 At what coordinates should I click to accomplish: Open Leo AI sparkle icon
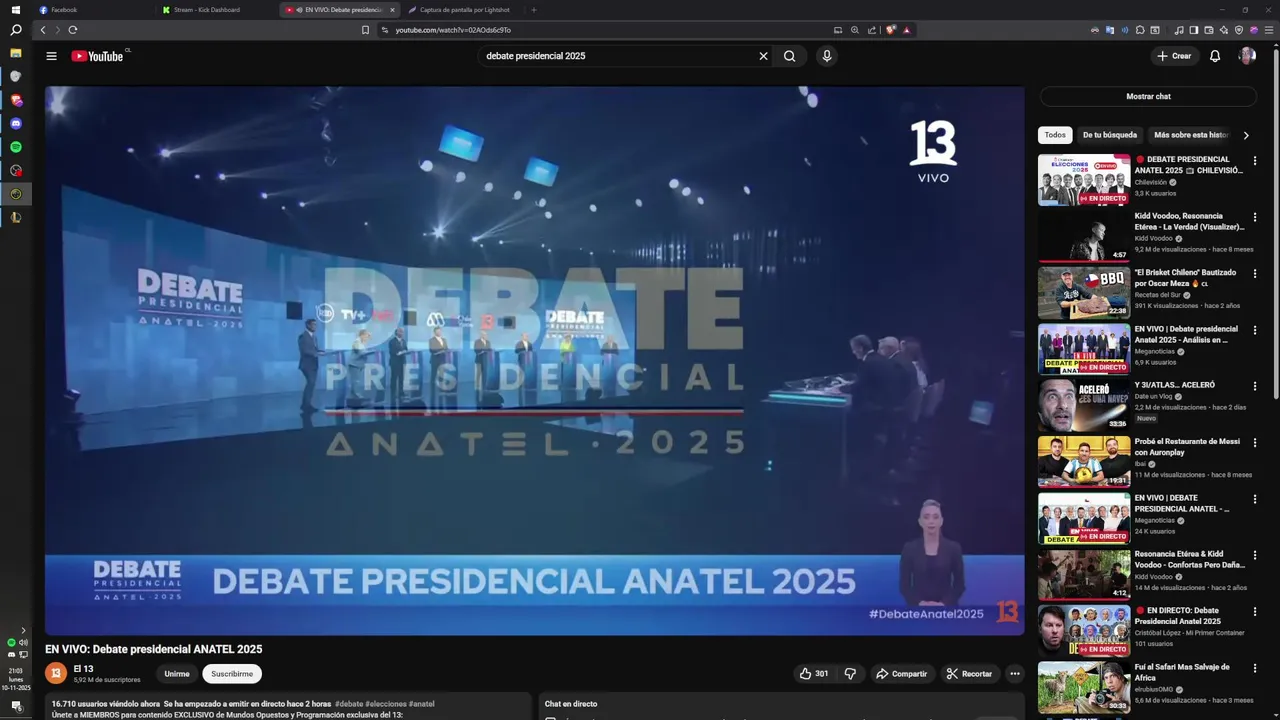1224,30
